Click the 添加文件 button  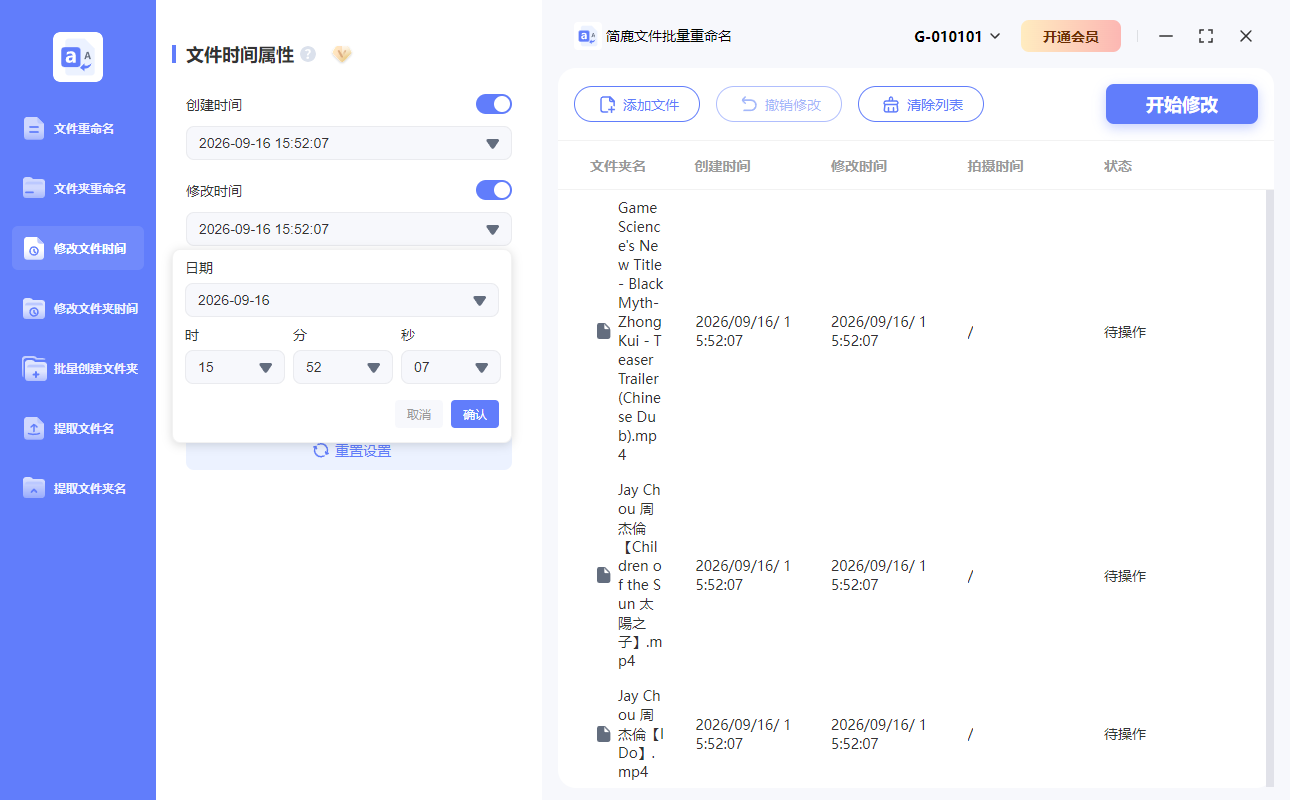(637, 104)
